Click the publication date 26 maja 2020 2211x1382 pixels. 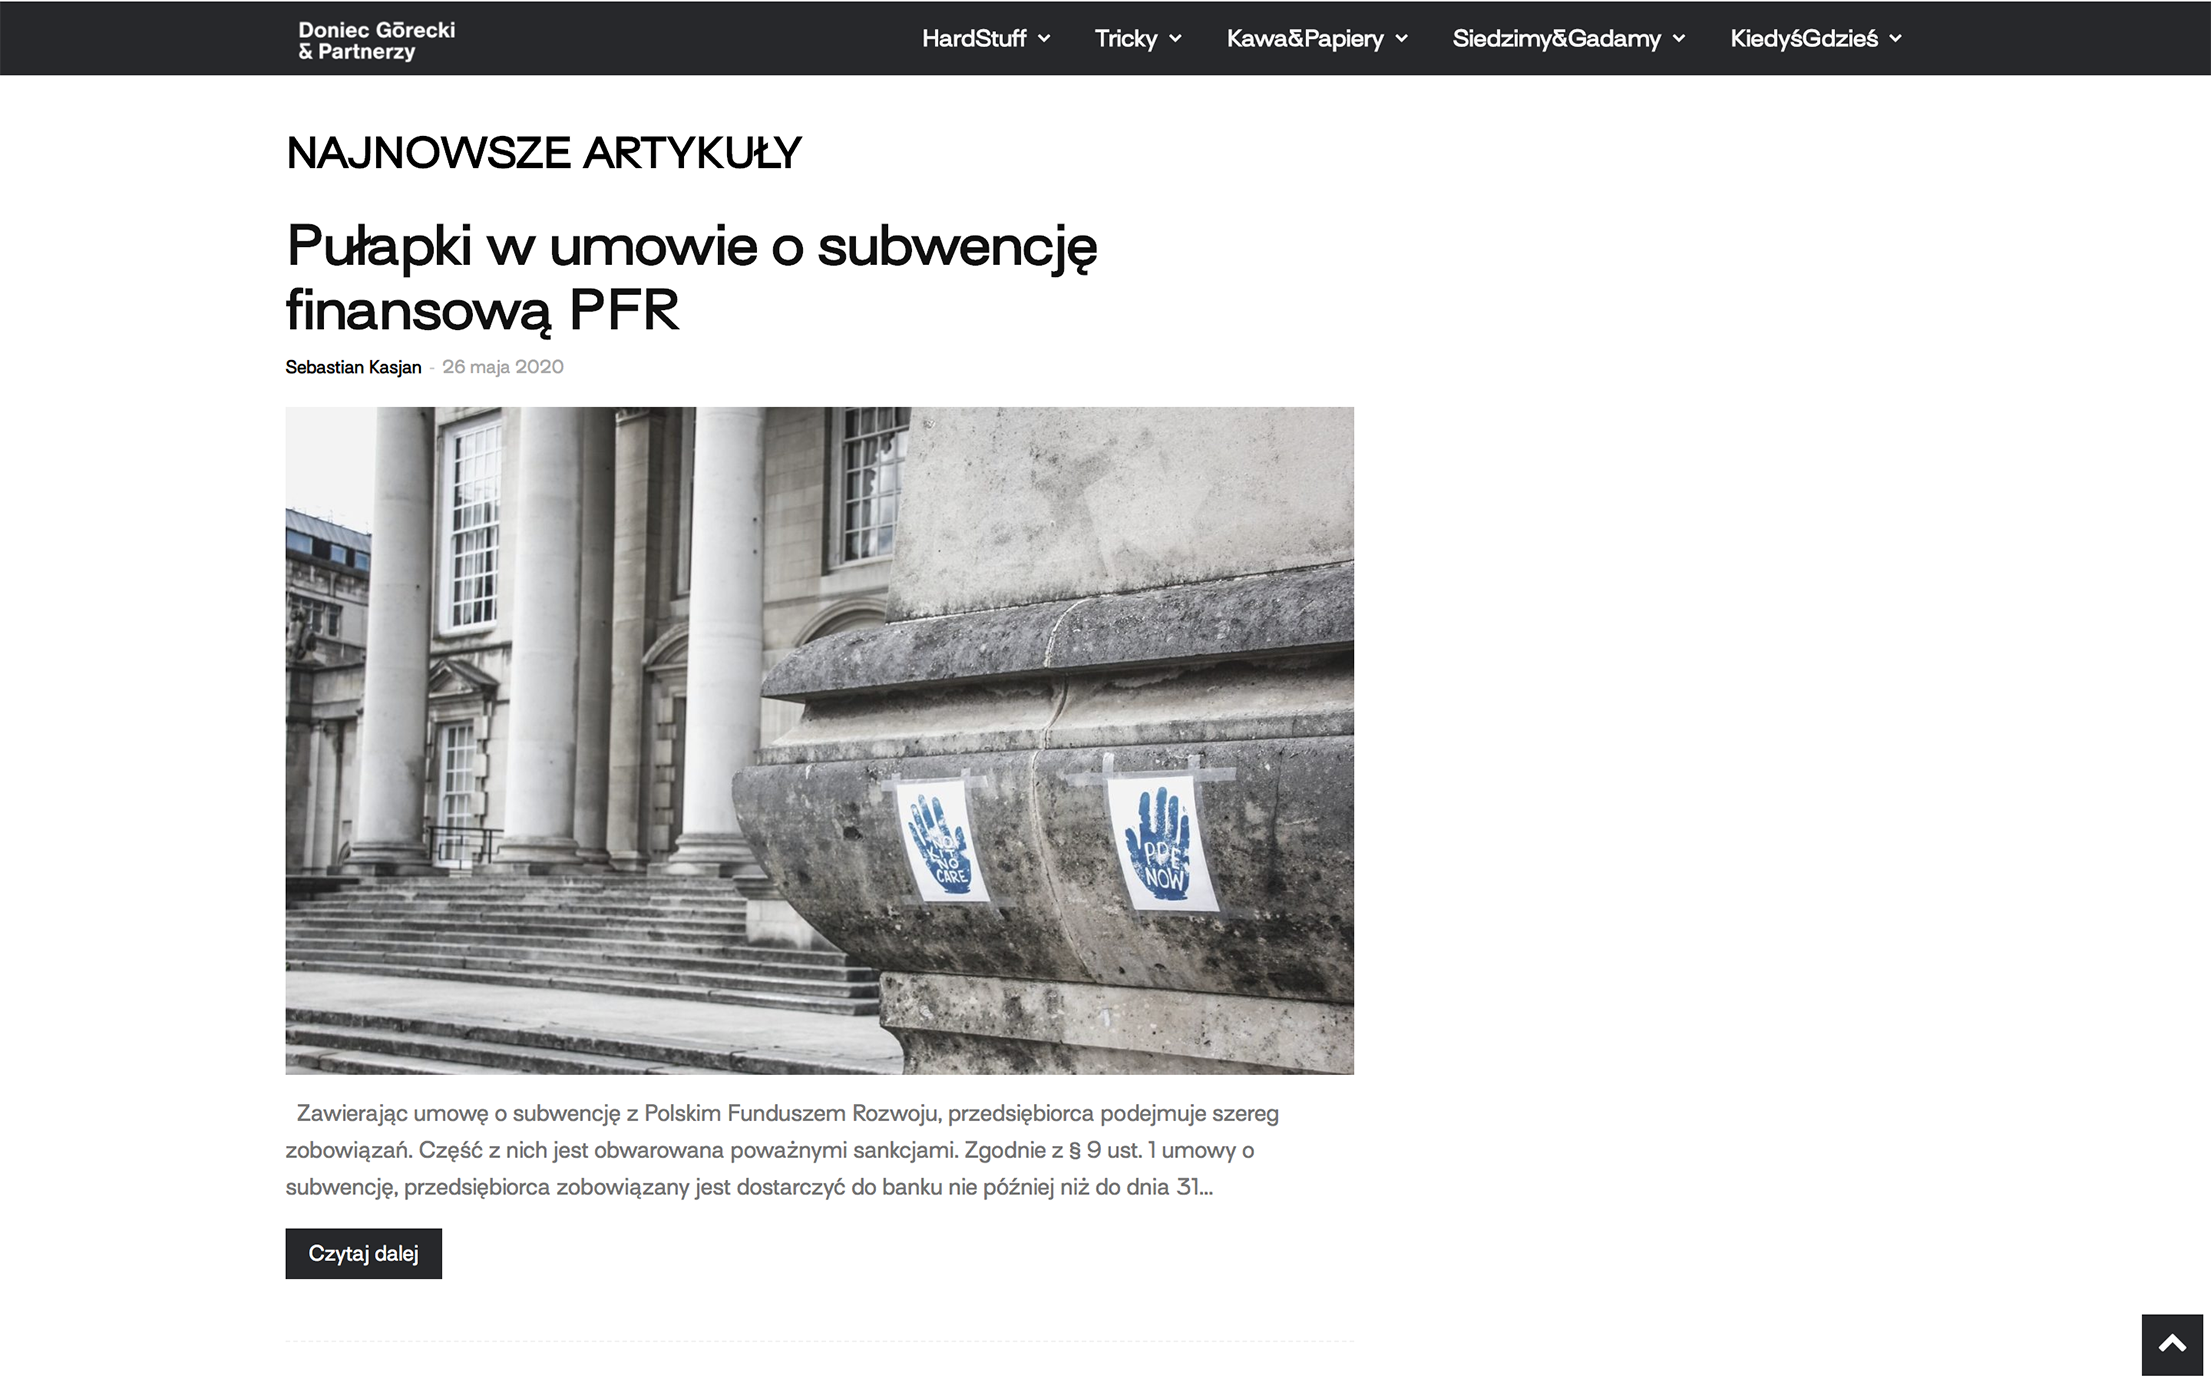(502, 367)
